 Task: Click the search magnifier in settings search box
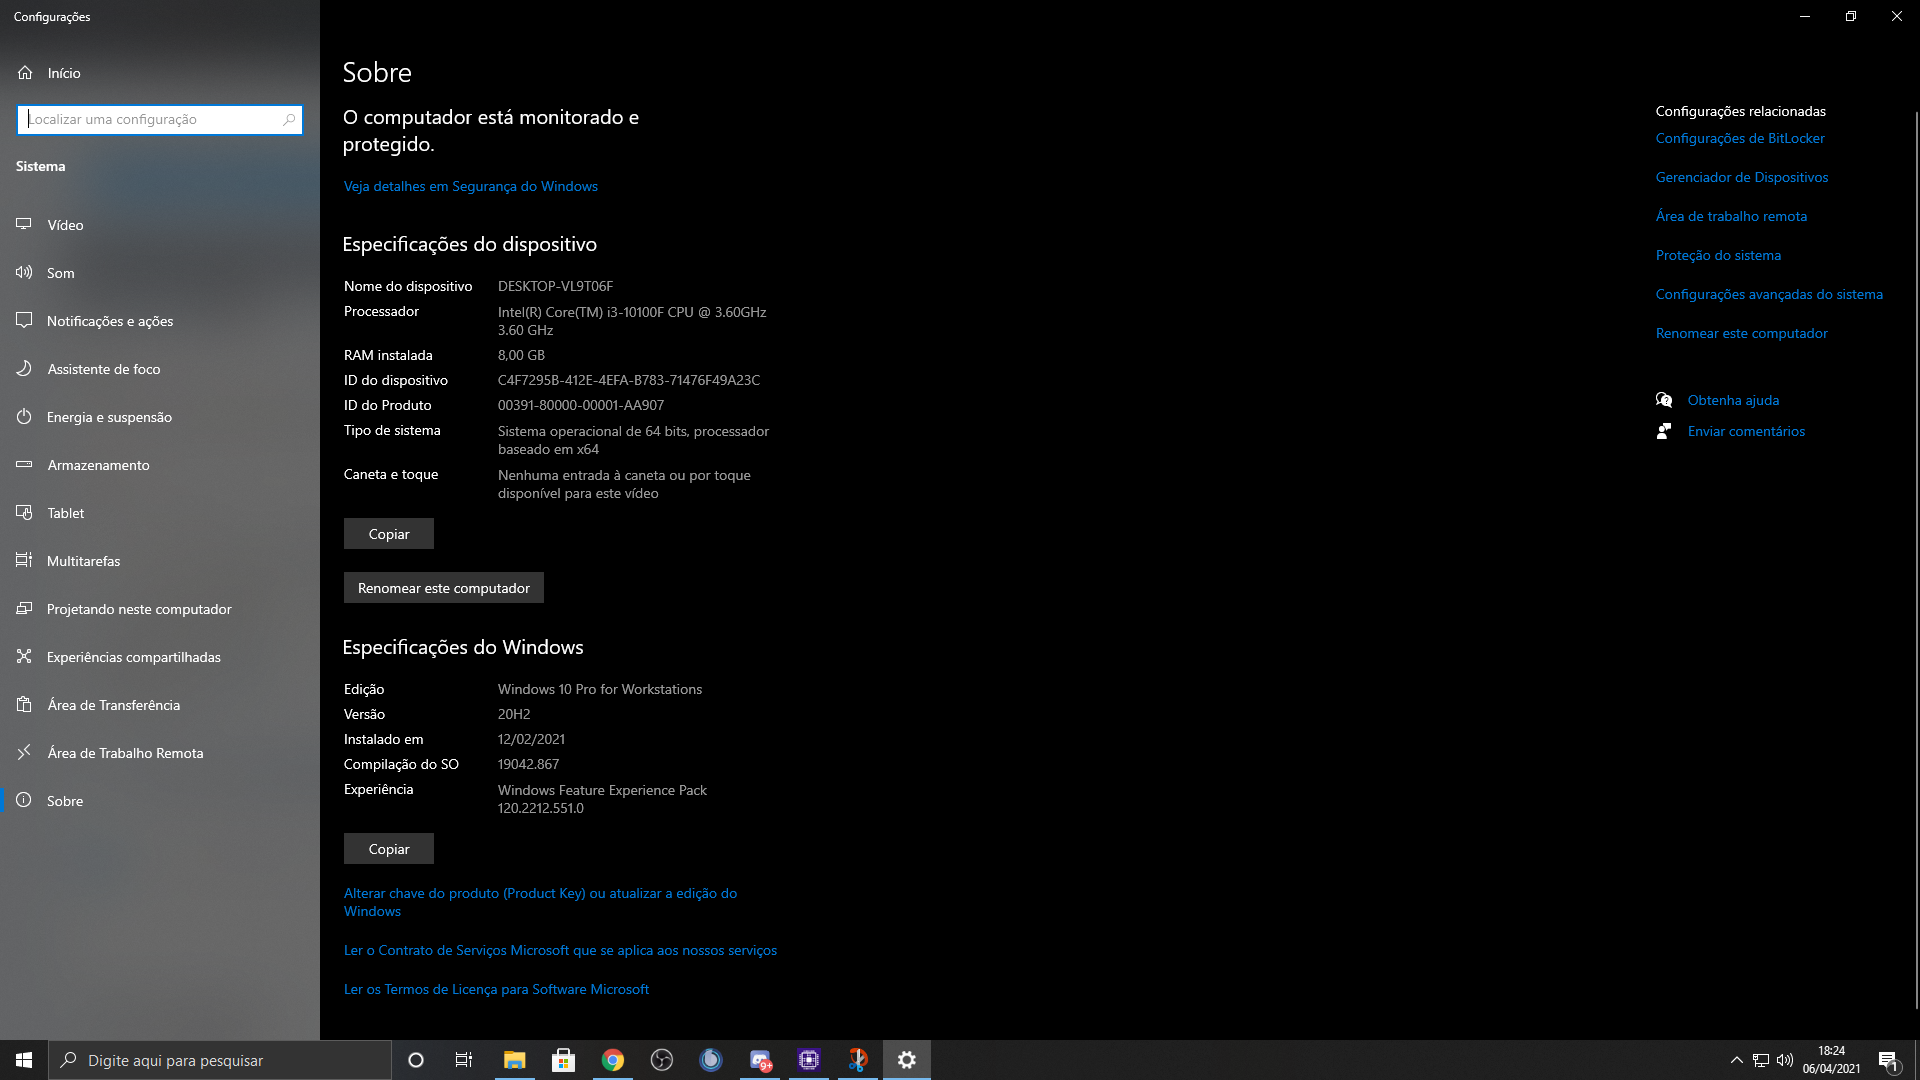click(x=289, y=119)
